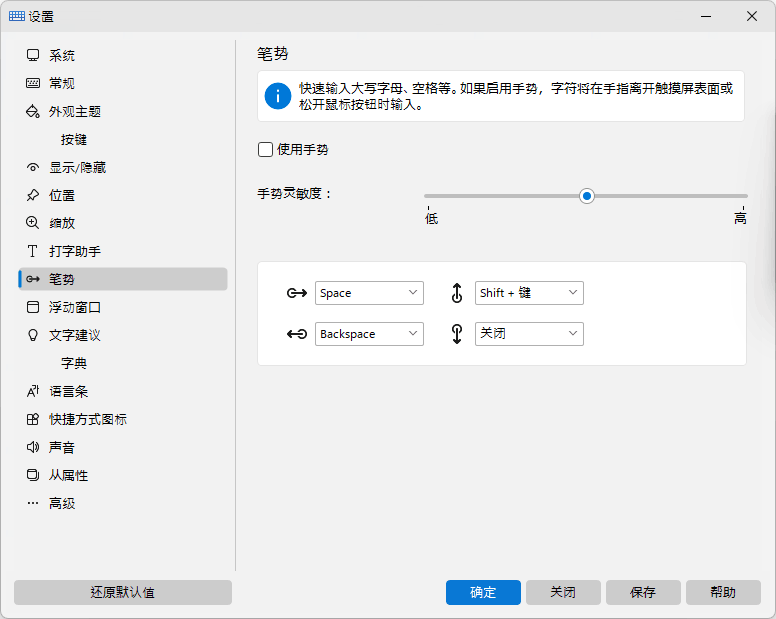
Task: Click the gesture arrow icon beside 笔势
Action: [33, 279]
